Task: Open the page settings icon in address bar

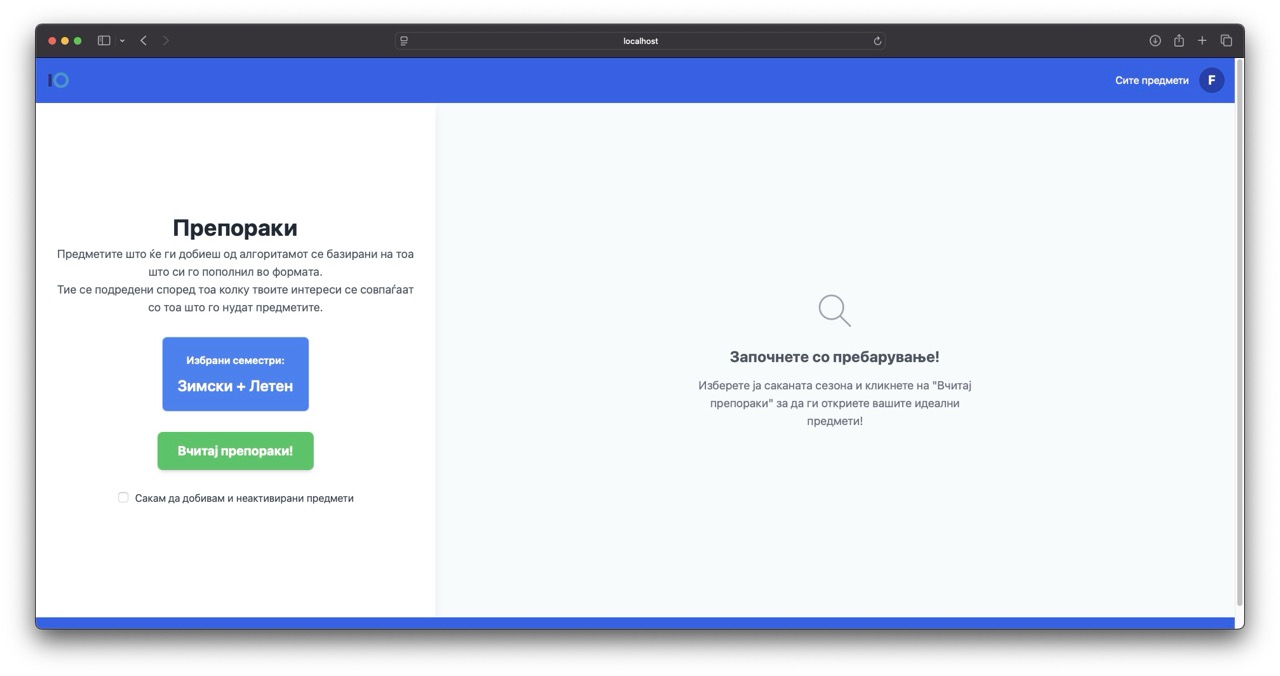Action: click(x=404, y=41)
